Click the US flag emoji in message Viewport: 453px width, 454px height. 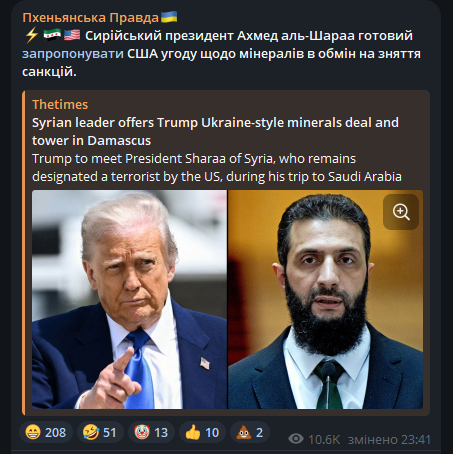pyautogui.click(x=72, y=35)
